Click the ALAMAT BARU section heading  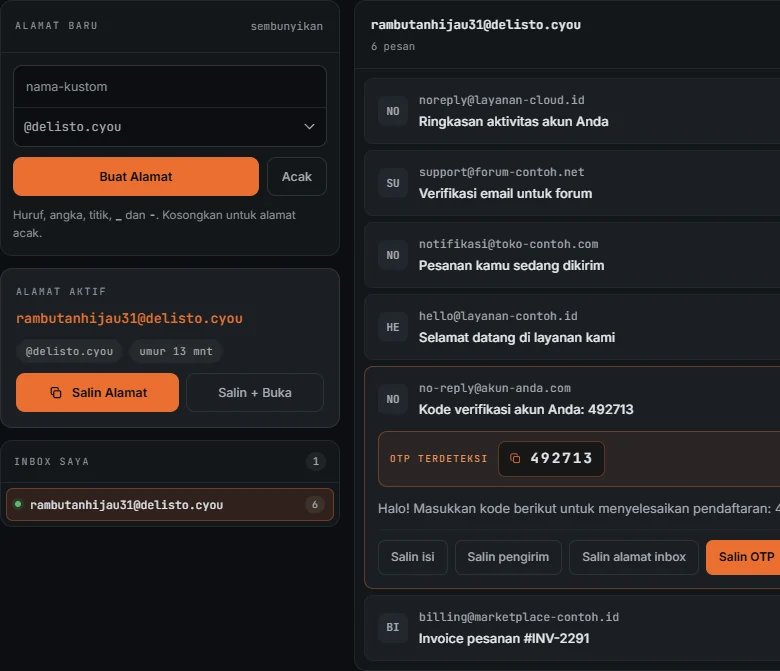pos(56,26)
